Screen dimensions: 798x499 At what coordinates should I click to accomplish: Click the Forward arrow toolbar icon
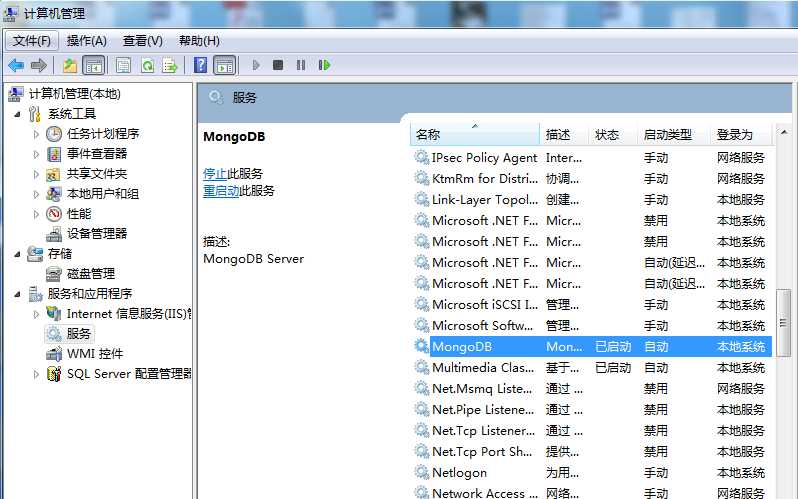pos(38,65)
